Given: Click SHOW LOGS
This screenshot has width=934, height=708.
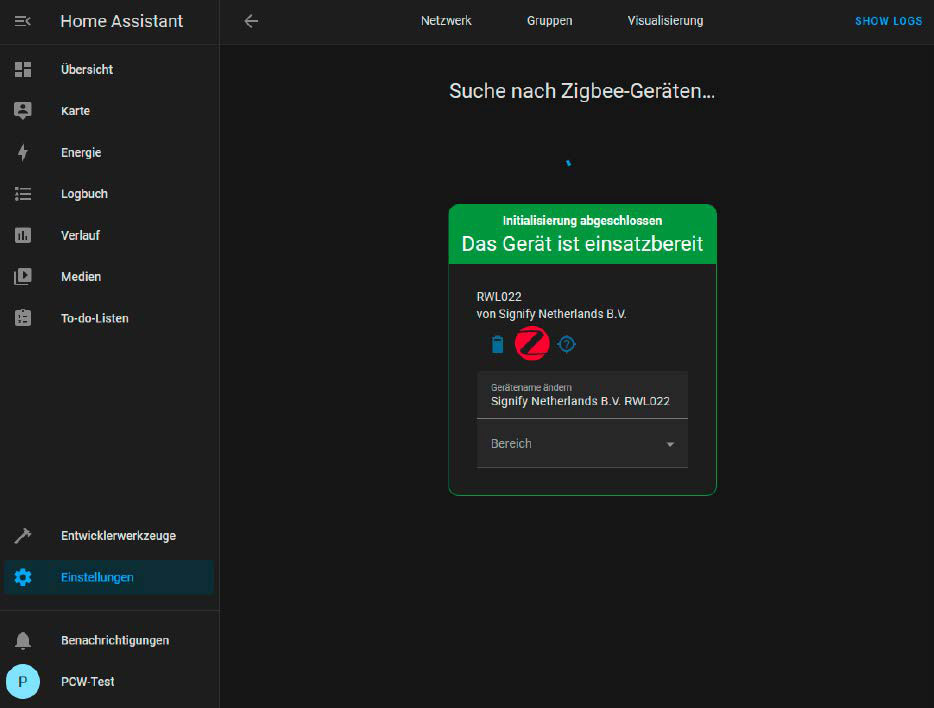Looking at the screenshot, I should [x=888, y=20].
